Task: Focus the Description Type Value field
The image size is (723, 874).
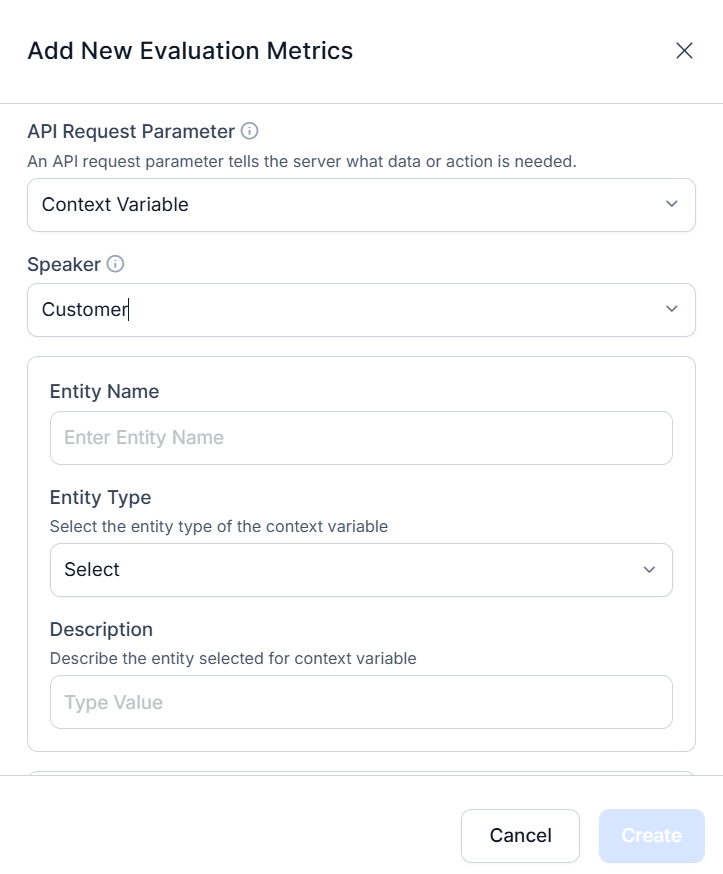Action: point(361,702)
